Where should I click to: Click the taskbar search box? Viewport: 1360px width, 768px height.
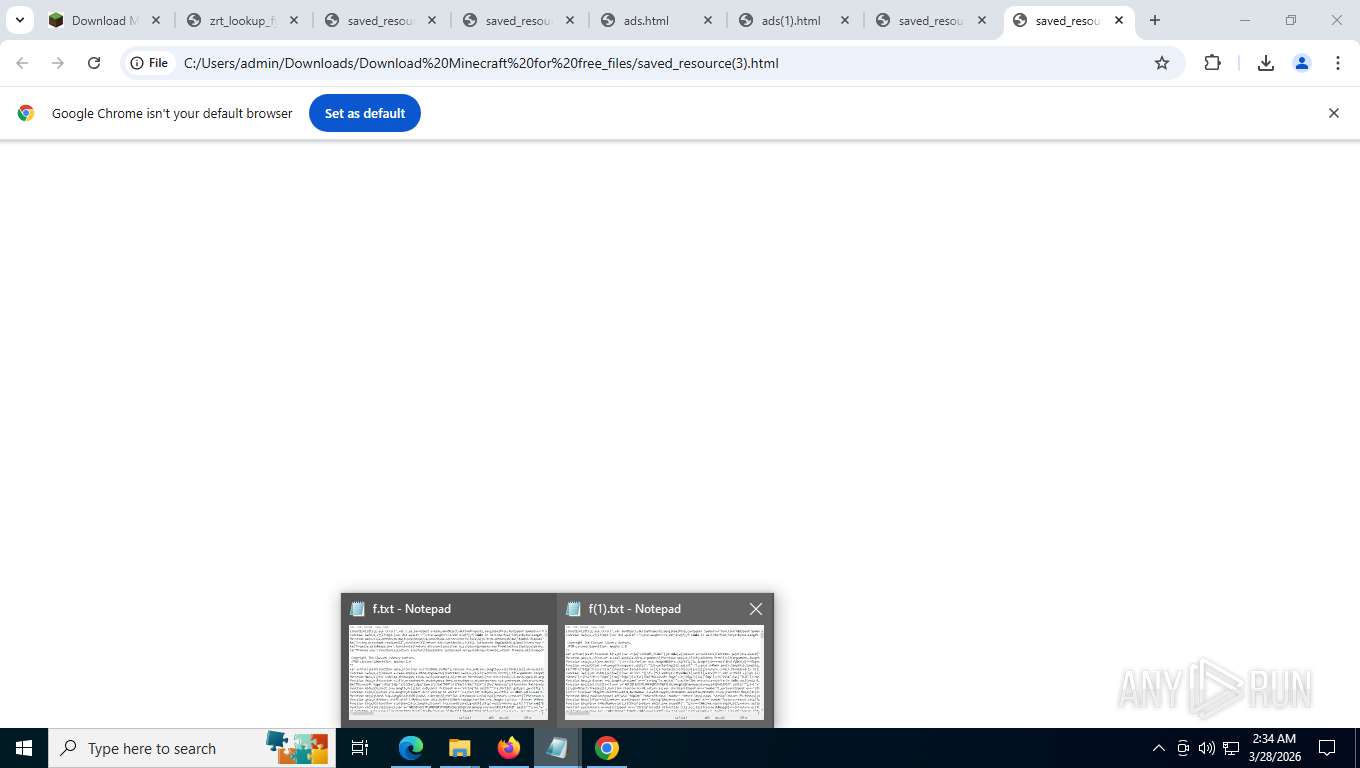pos(192,748)
